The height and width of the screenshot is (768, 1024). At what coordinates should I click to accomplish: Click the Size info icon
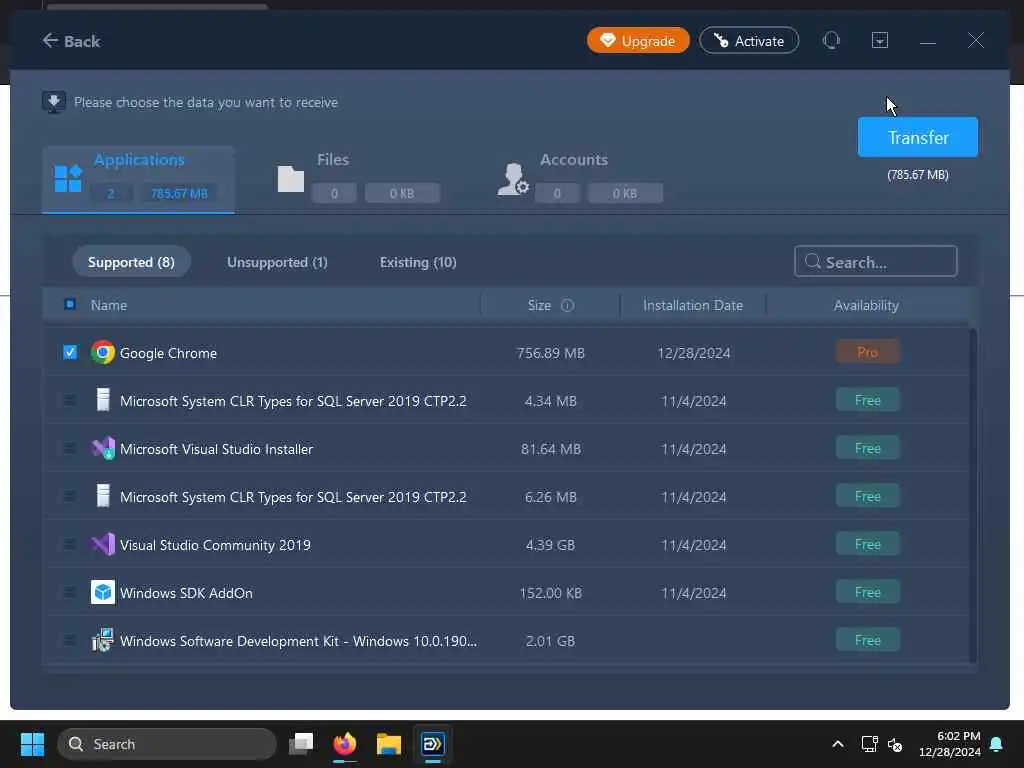point(568,305)
